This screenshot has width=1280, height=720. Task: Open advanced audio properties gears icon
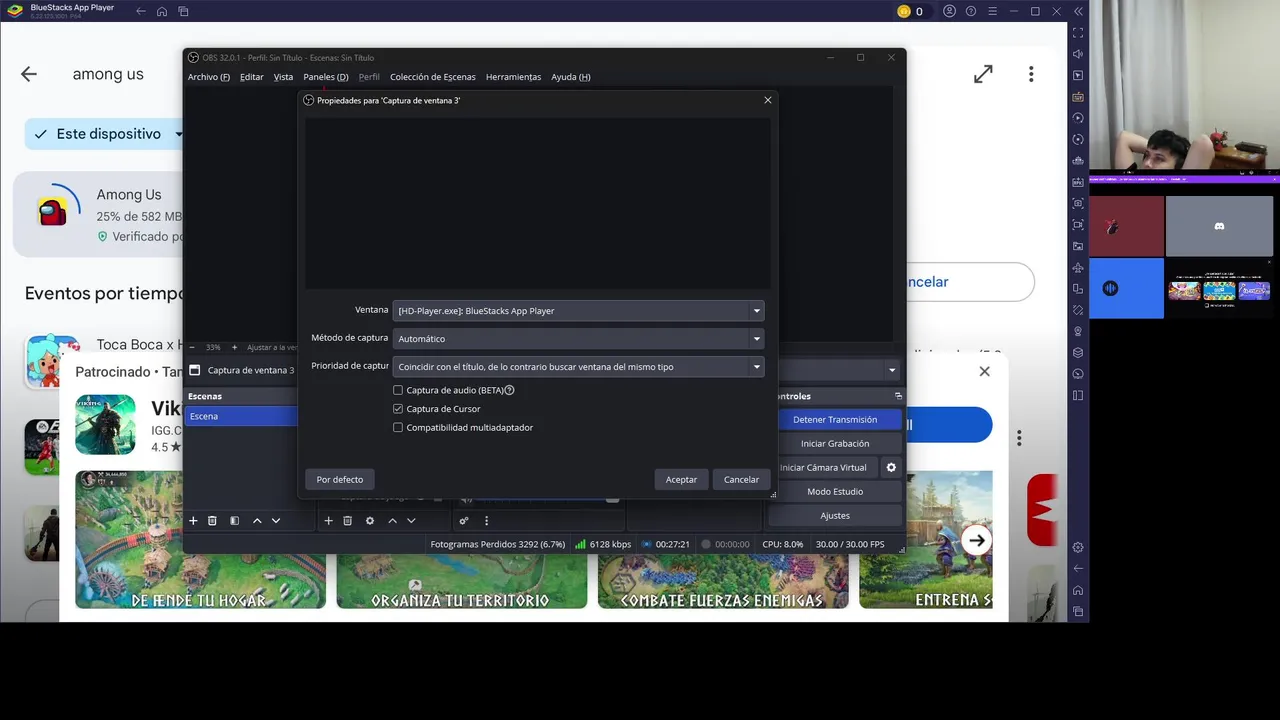click(x=464, y=520)
